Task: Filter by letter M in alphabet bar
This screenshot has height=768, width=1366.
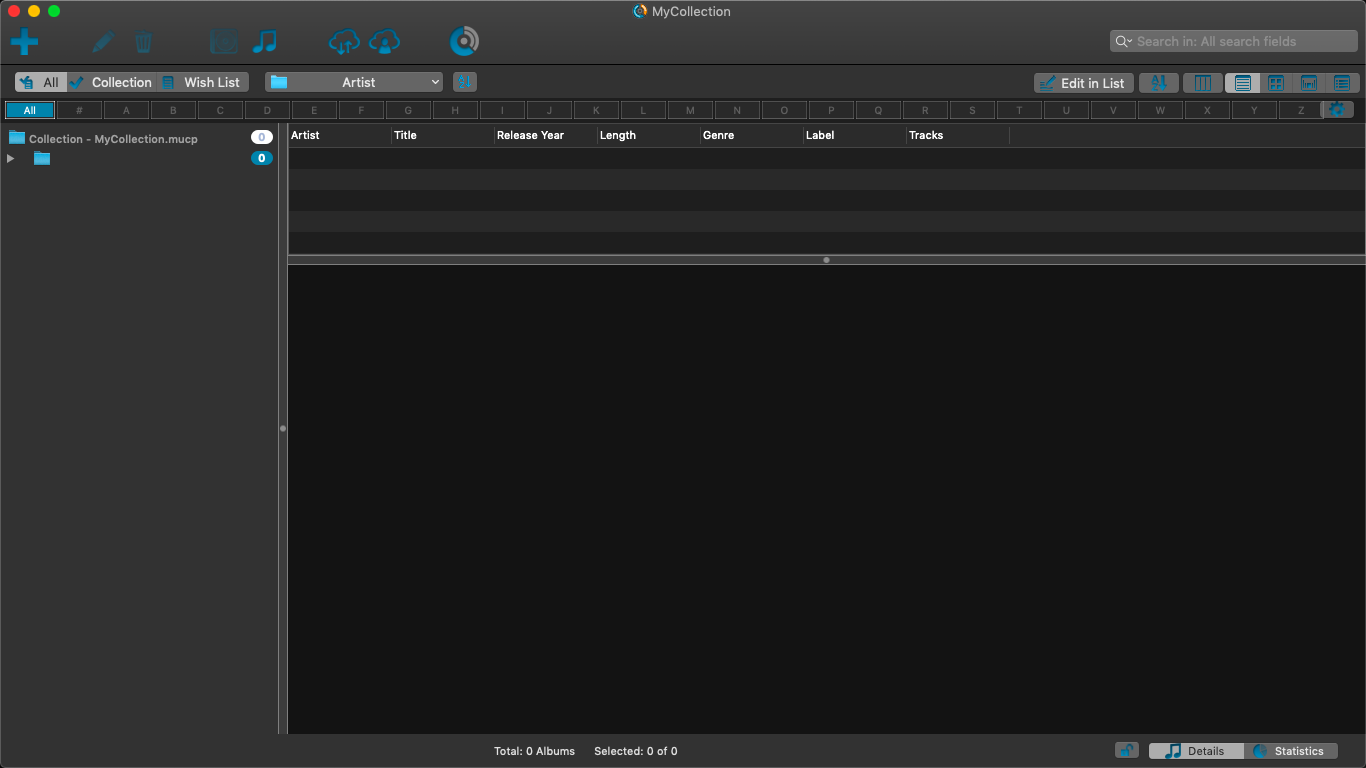Action: (690, 110)
